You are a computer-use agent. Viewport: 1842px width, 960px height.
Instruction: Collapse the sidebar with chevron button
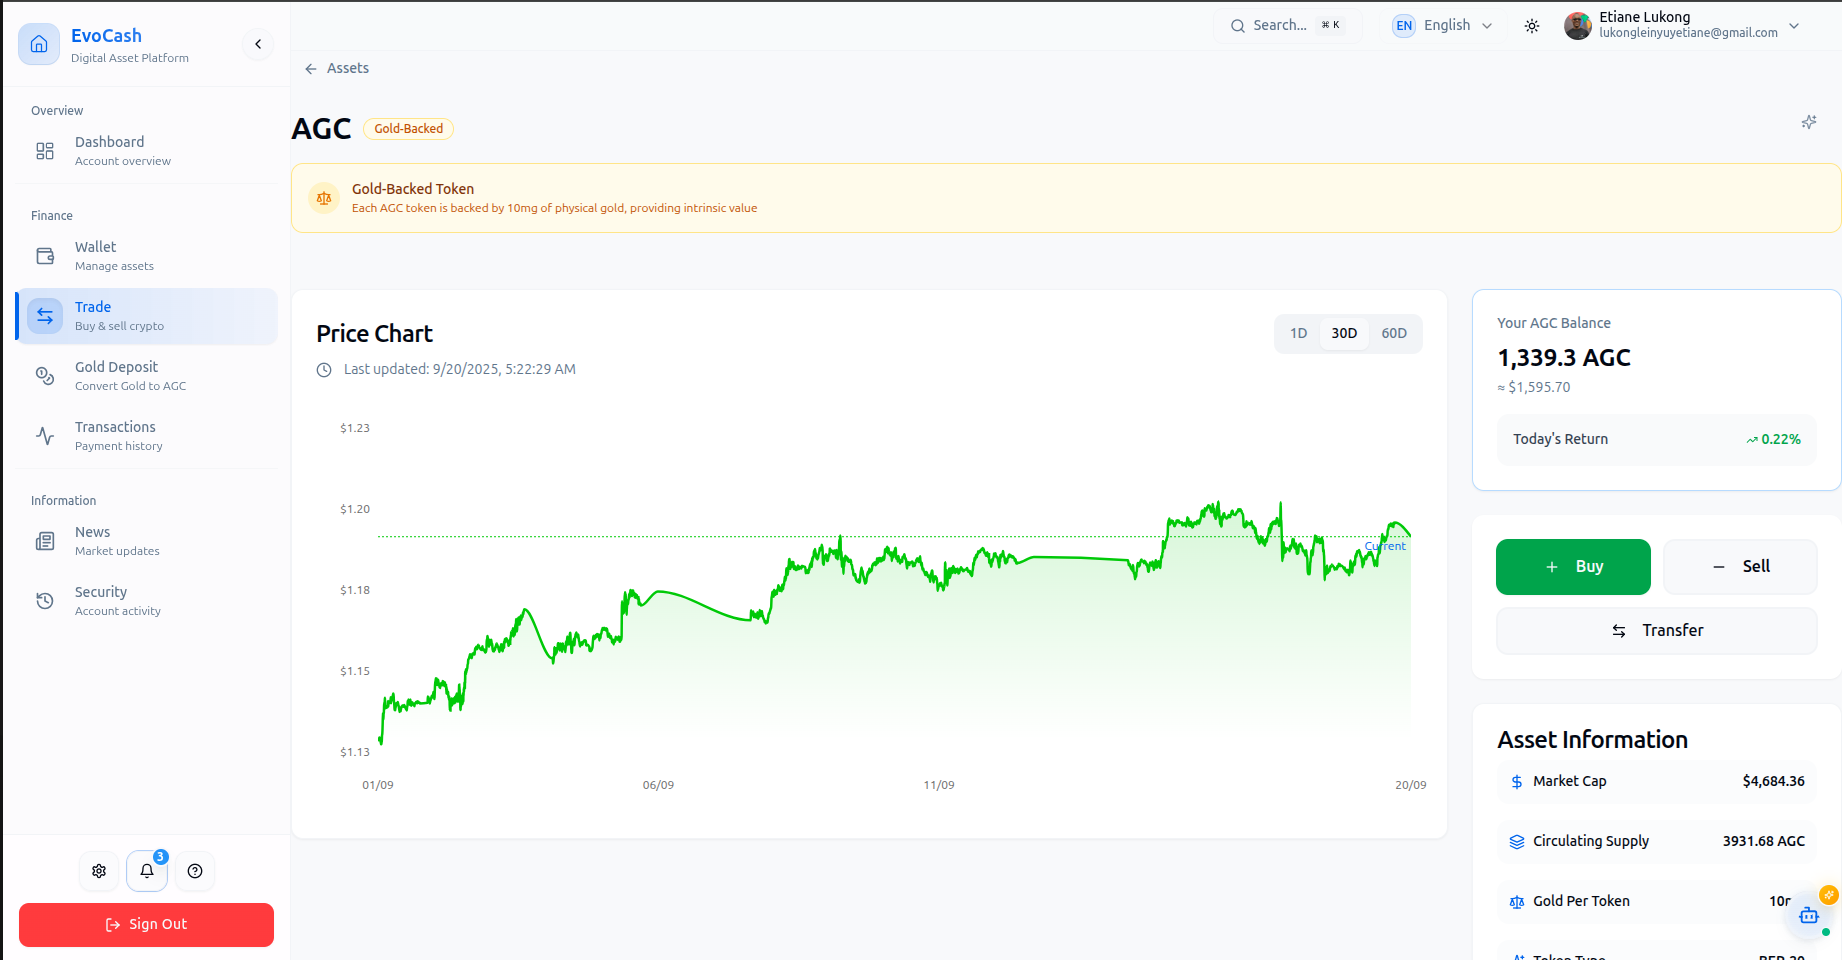[x=258, y=44]
